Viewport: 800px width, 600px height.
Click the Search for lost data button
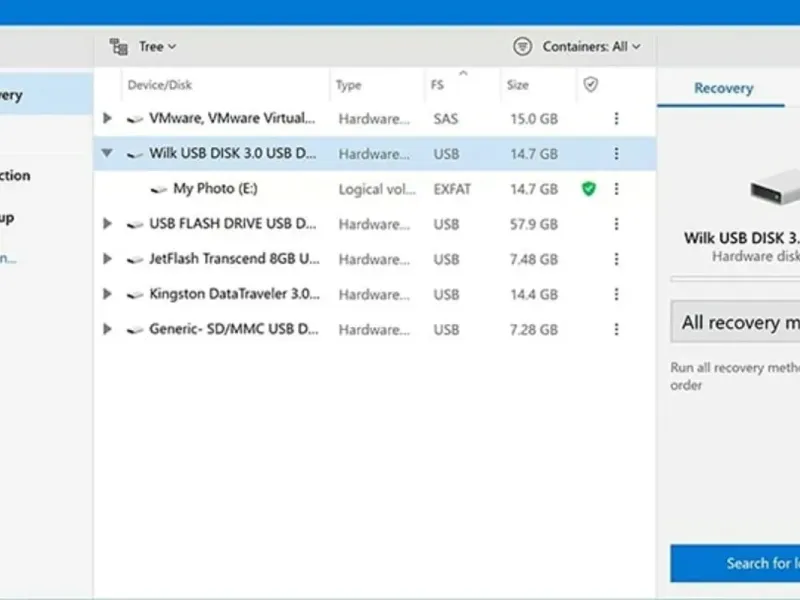(x=735, y=563)
